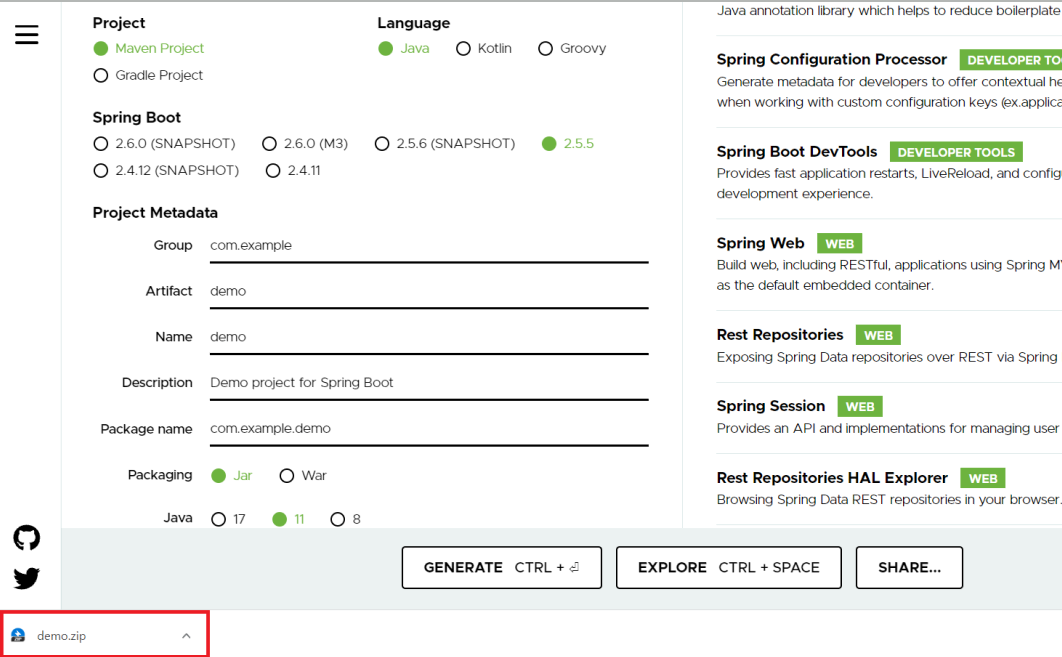Image resolution: width=1062 pixels, height=657 pixels.
Task: Click Spring Configuration Processor dependency title
Action: (831, 60)
